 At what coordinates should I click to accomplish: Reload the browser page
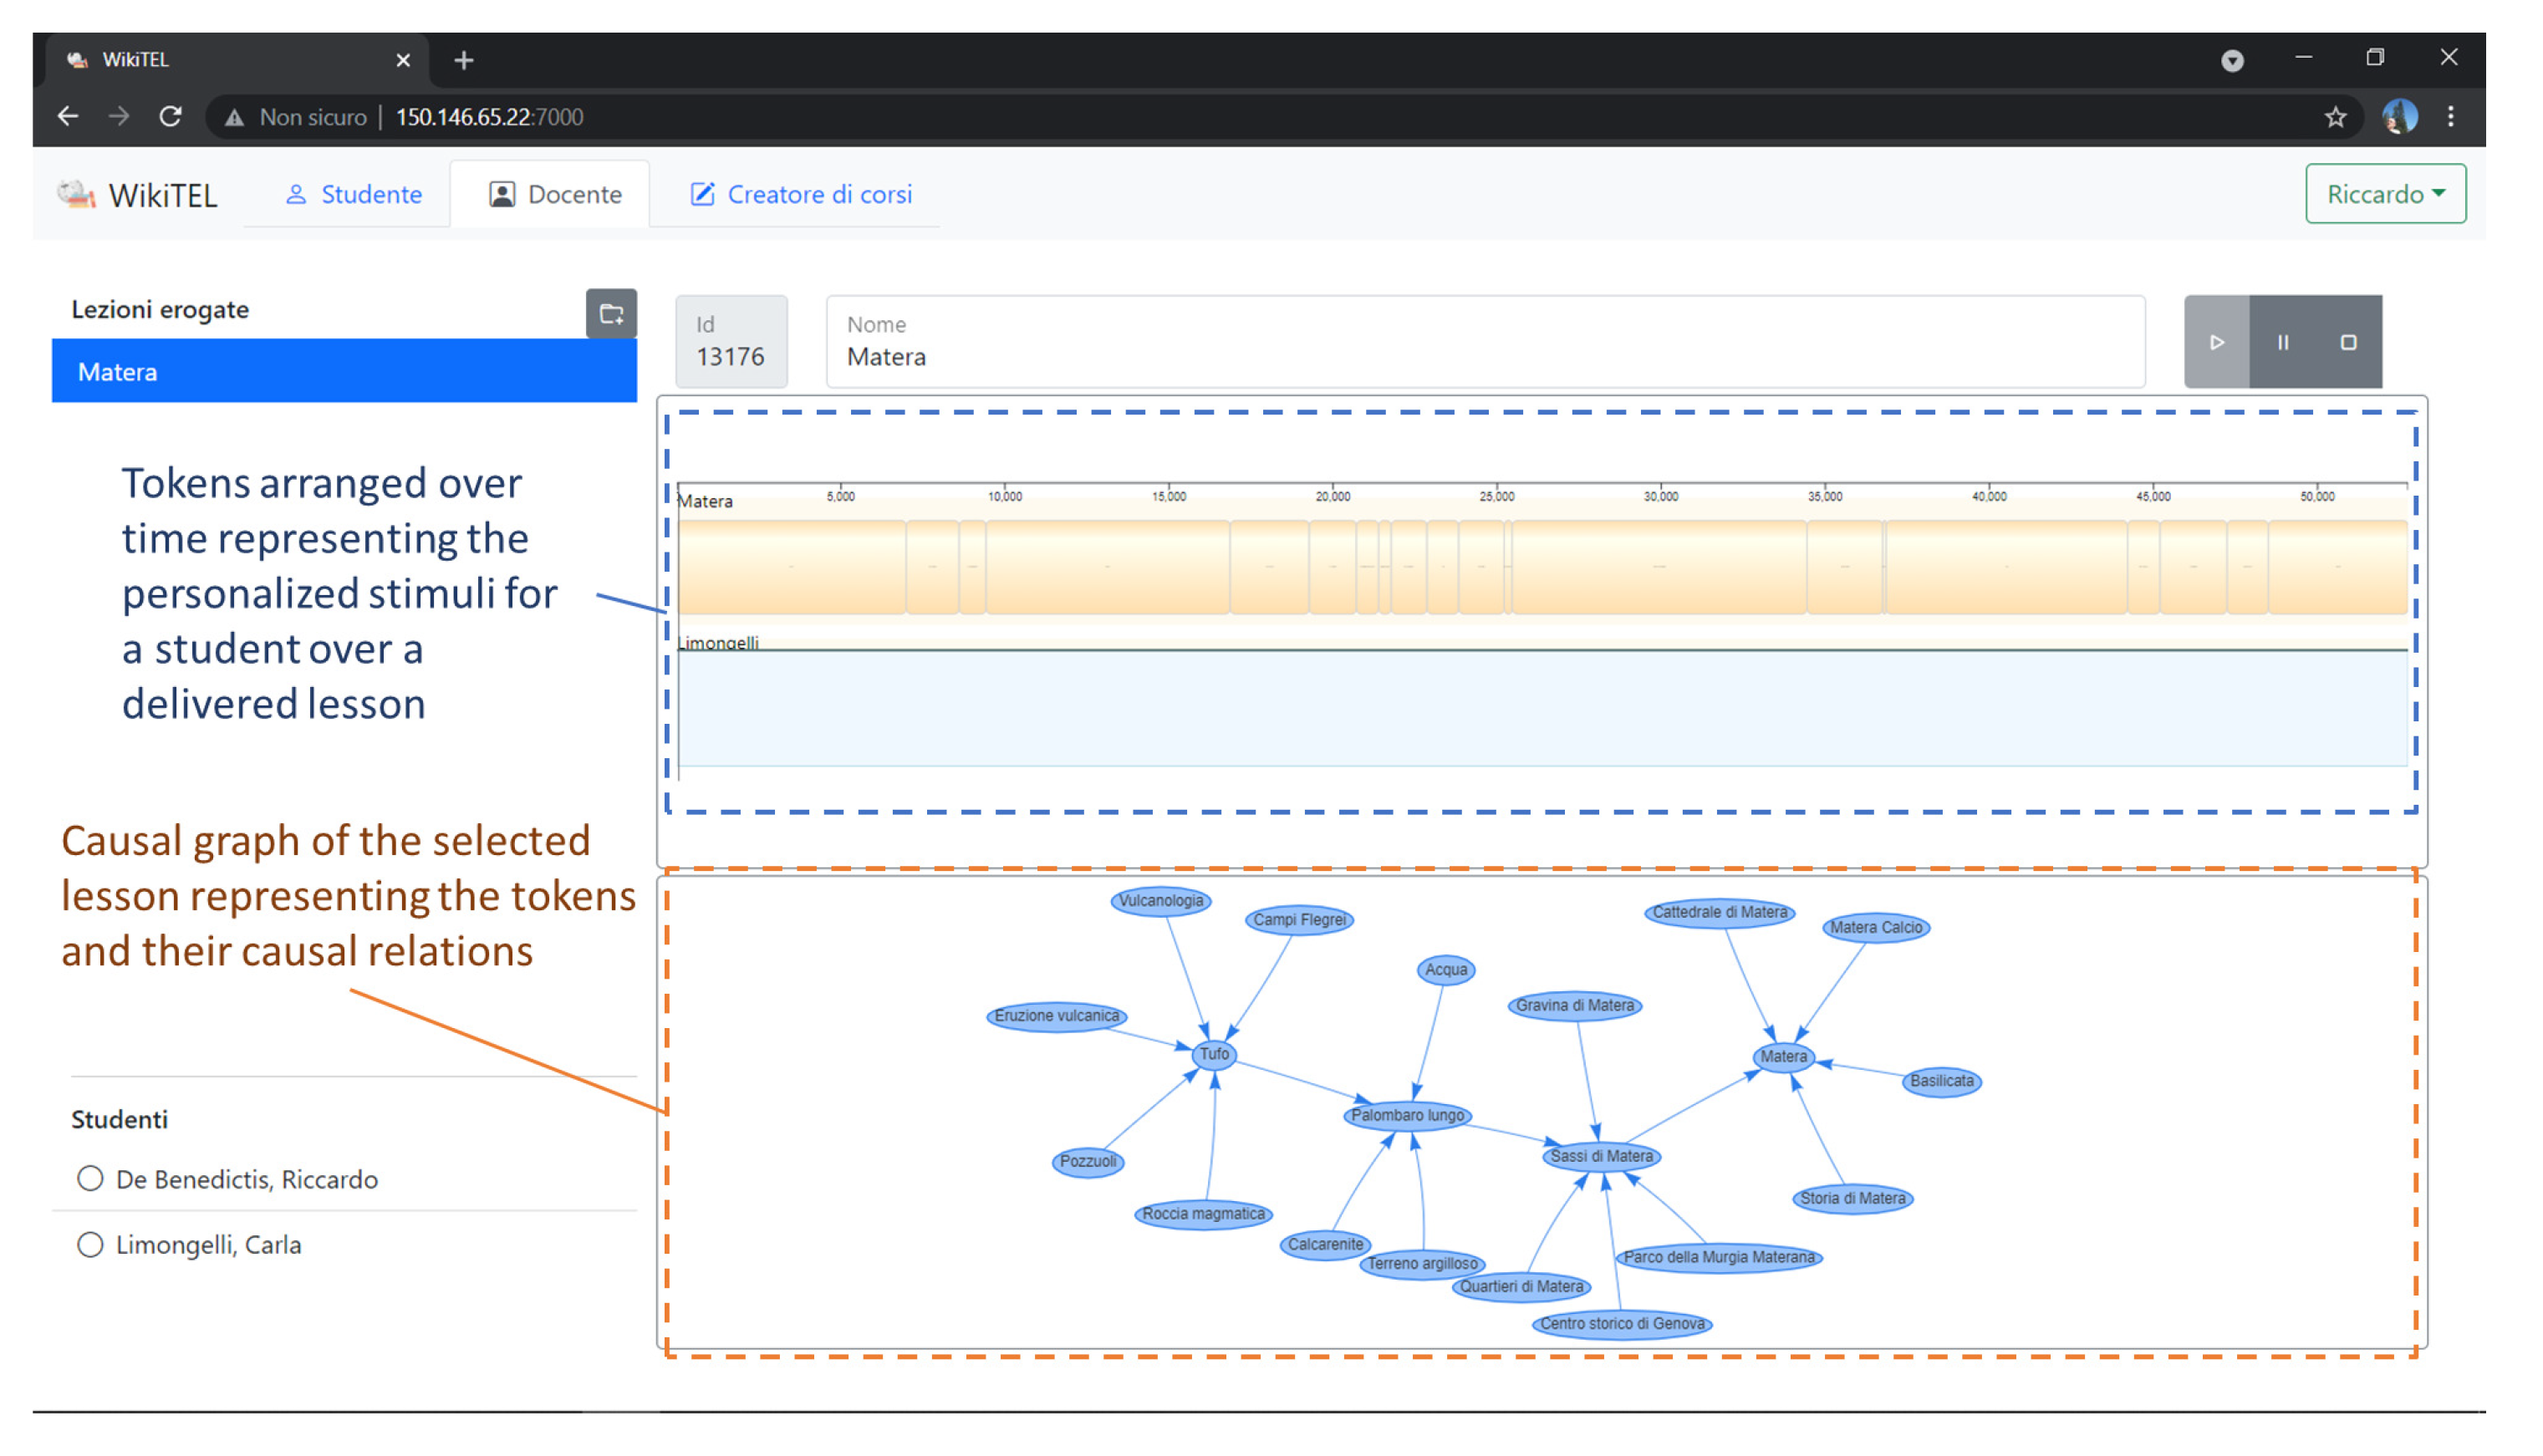point(171,117)
